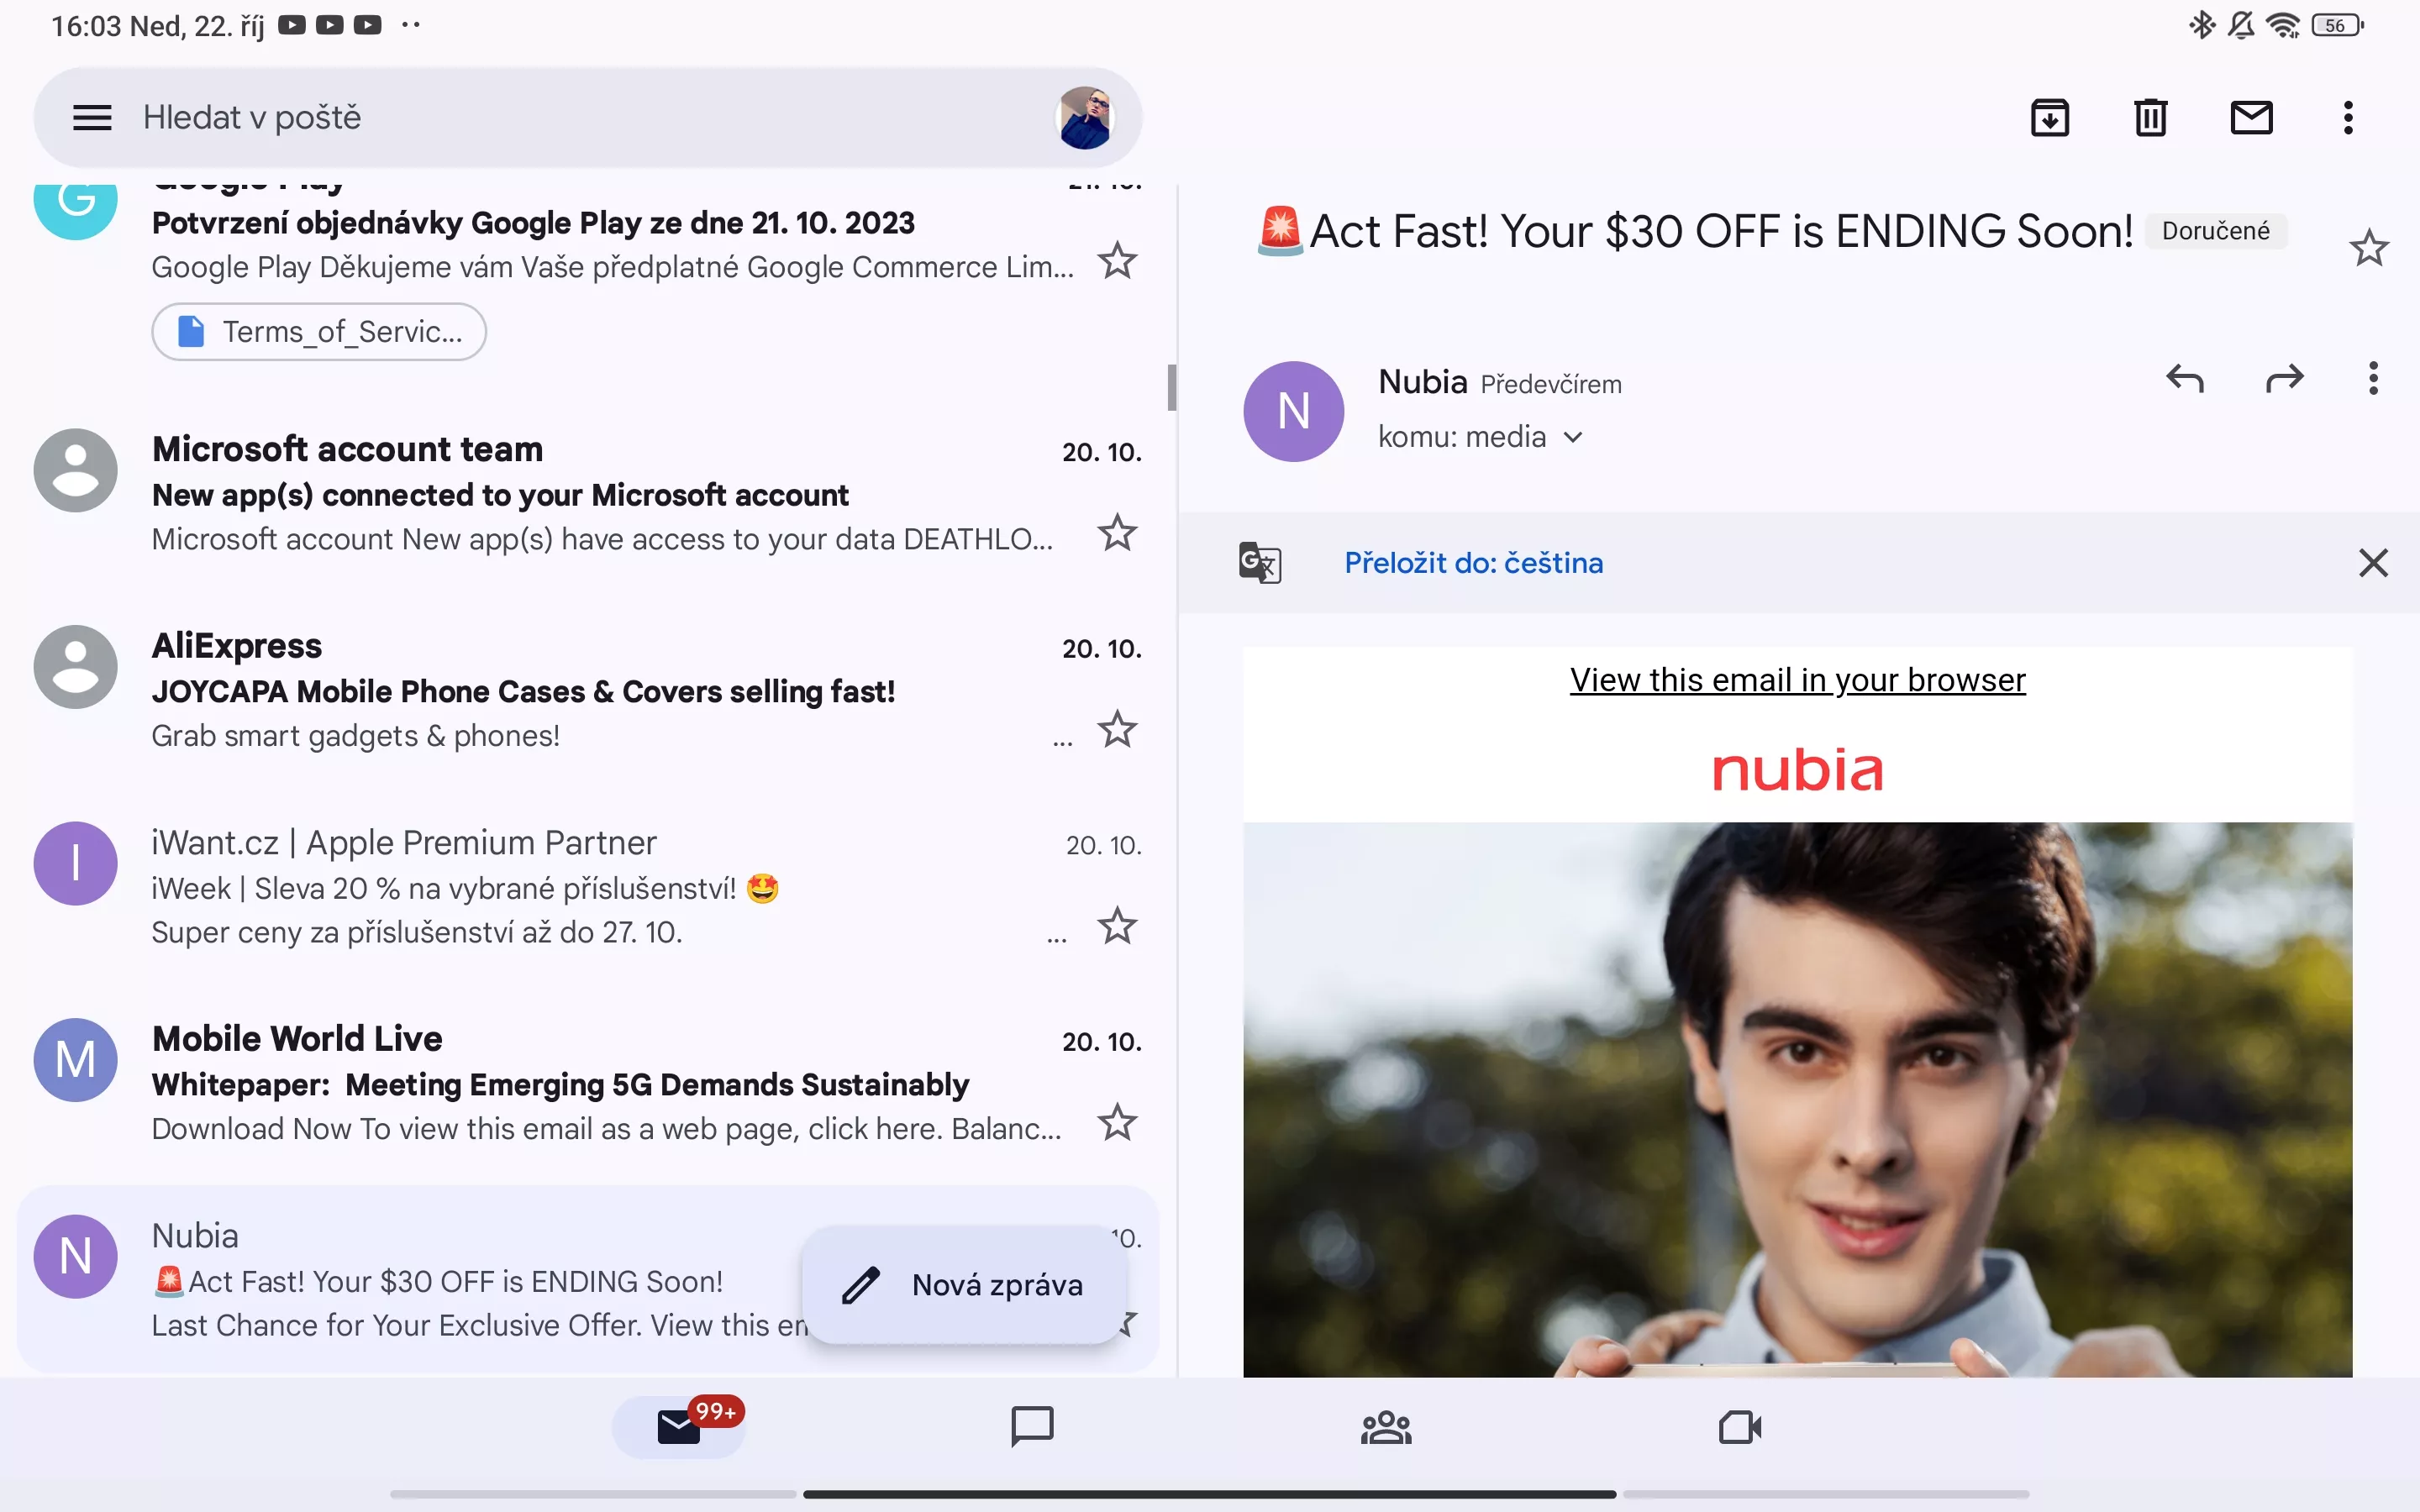Switch to the Chat tab
Viewport: 2420px width, 1512px height.
click(x=1032, y=1427)
